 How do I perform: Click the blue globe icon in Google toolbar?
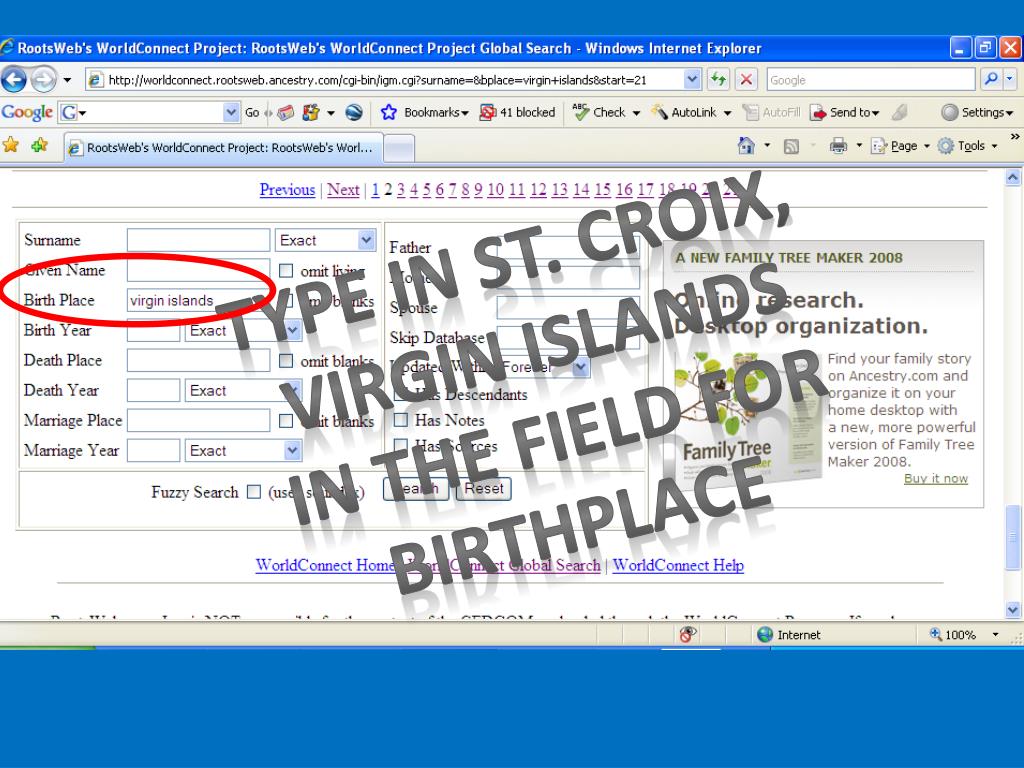354,112
